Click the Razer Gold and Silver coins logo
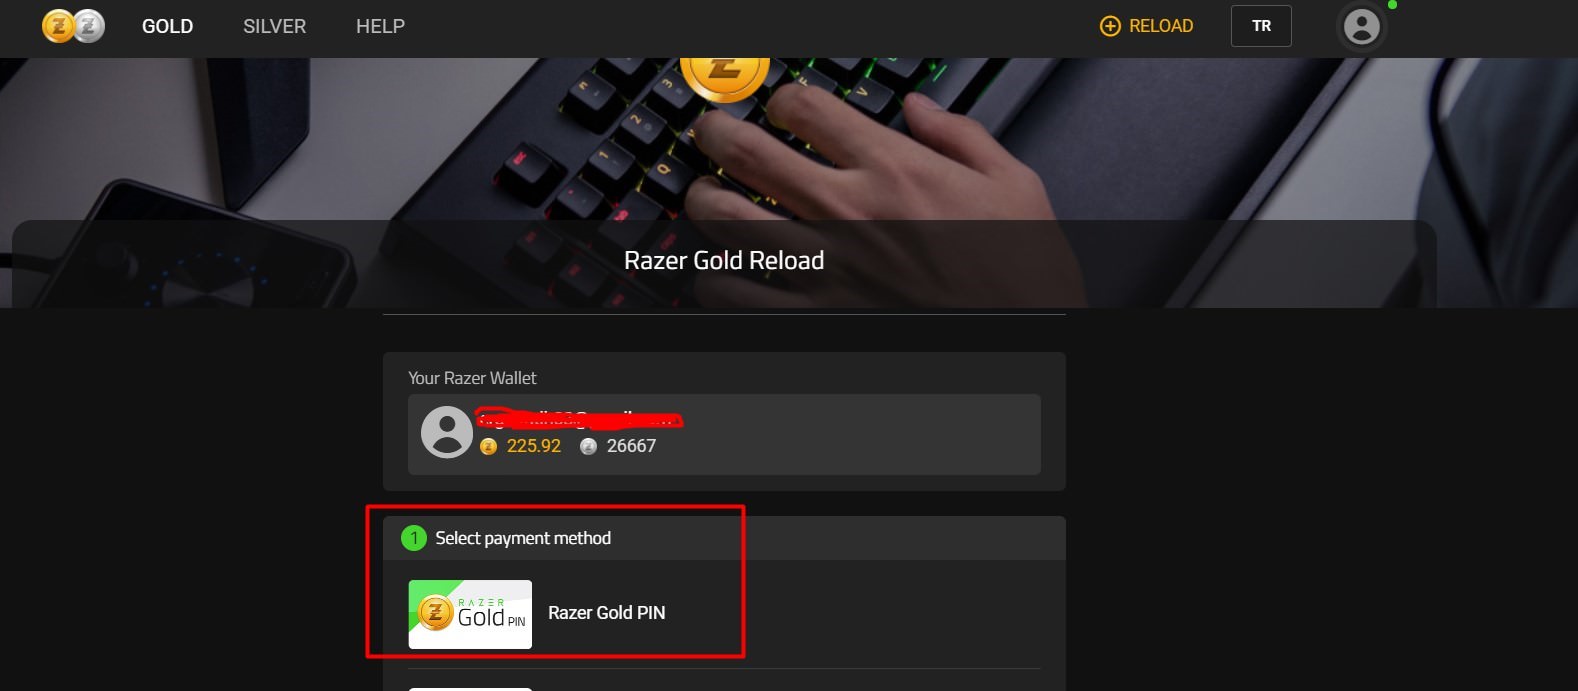 [x=73, y=26]
